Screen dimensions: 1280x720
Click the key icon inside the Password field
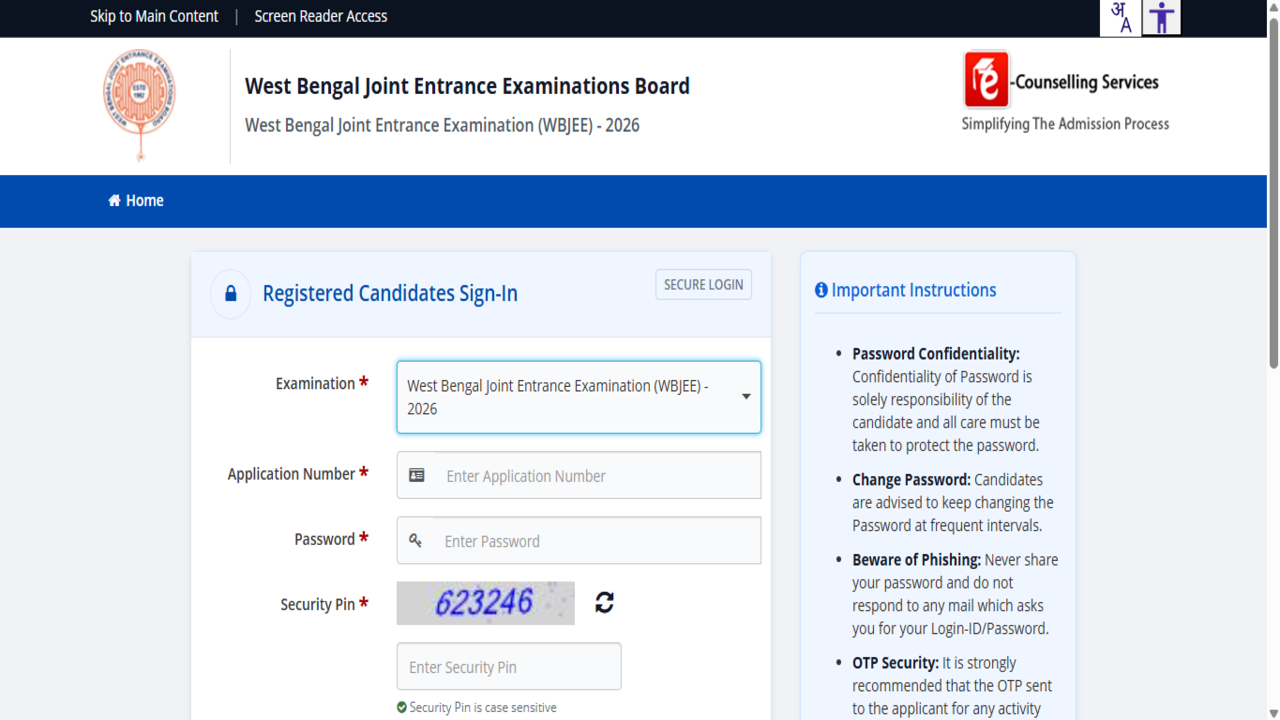pyautogui.click(x=416, y=540)
